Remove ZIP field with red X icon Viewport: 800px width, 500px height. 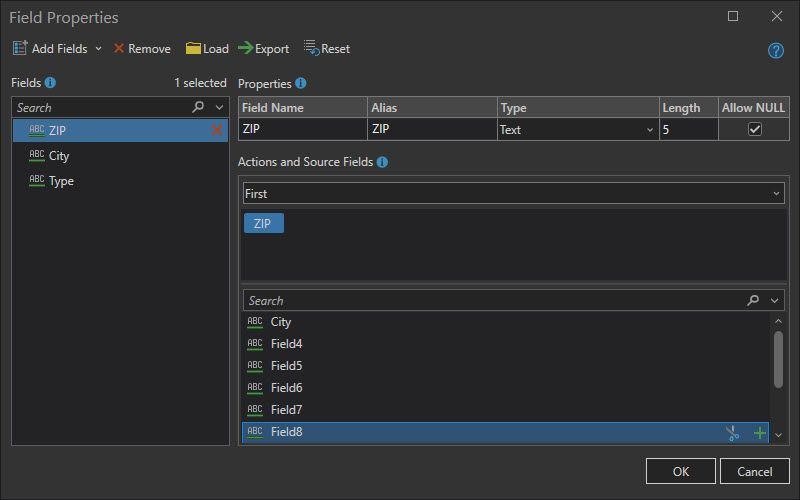[217, 130]
